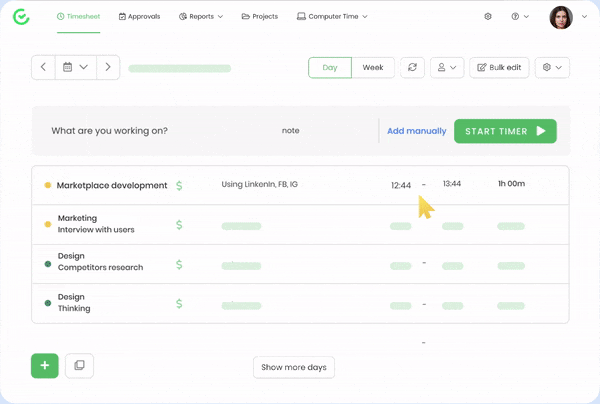Click the Design Competitors research entry
The height and width of the screenshot is (404, 600).
pos(100,262)
